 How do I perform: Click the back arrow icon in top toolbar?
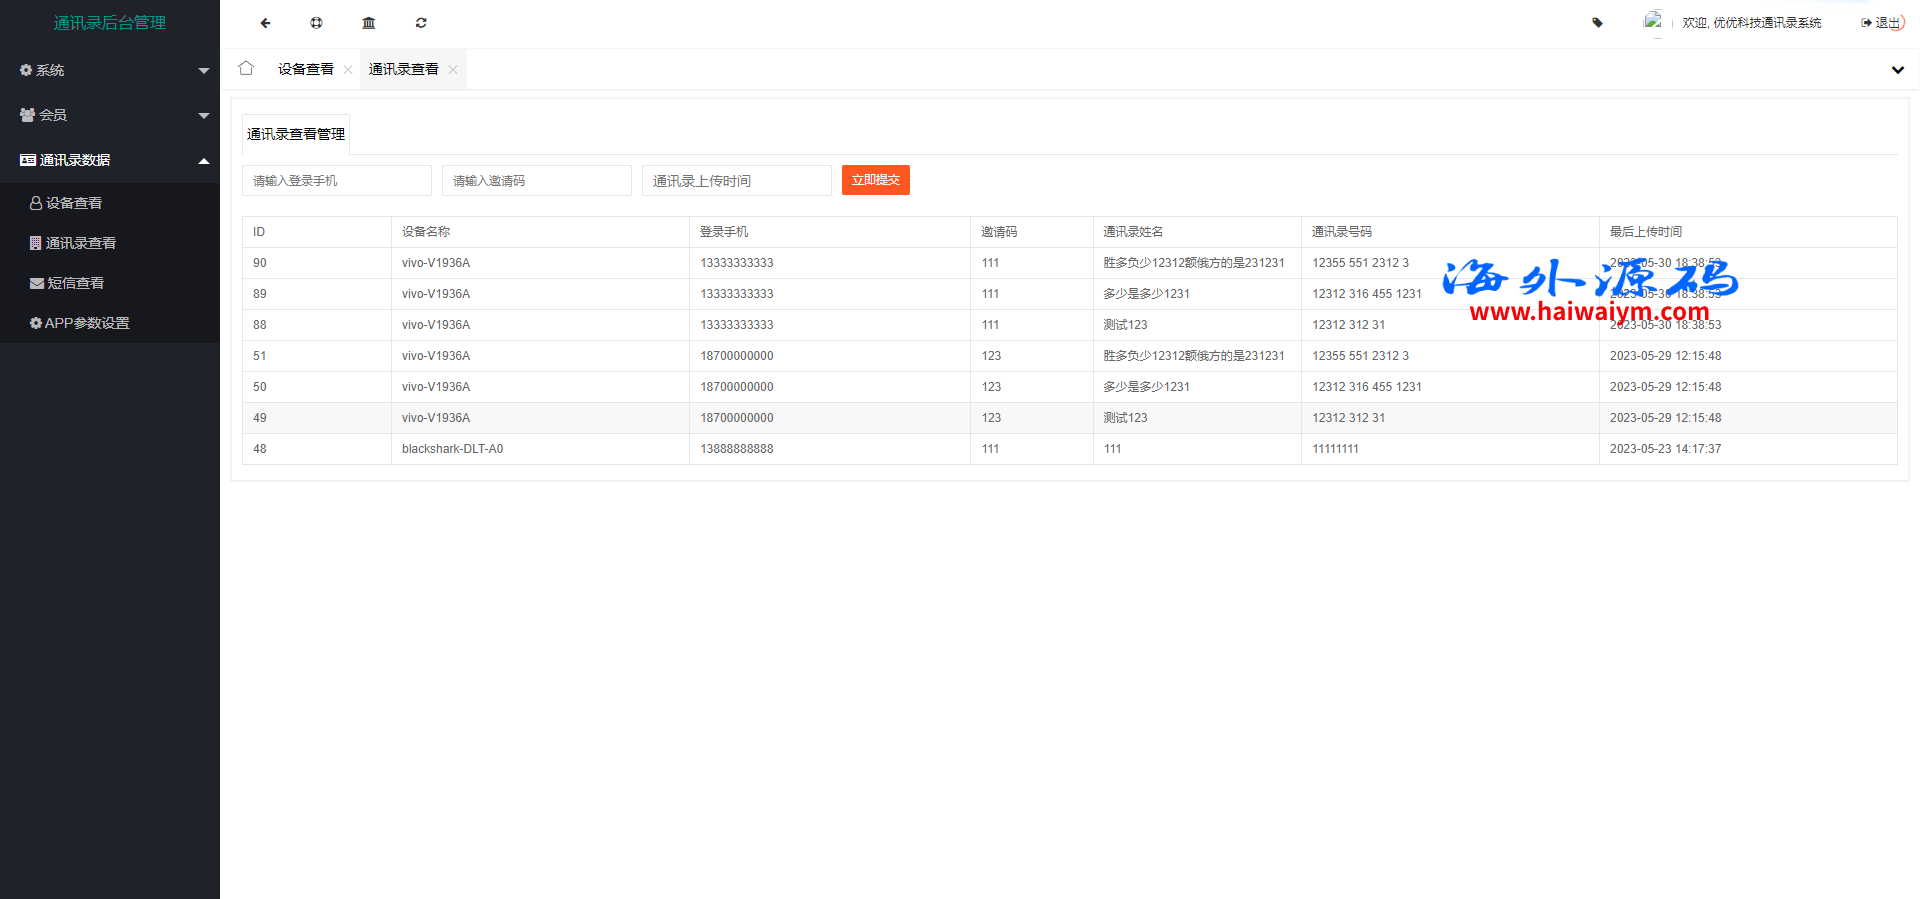(265, 23)
